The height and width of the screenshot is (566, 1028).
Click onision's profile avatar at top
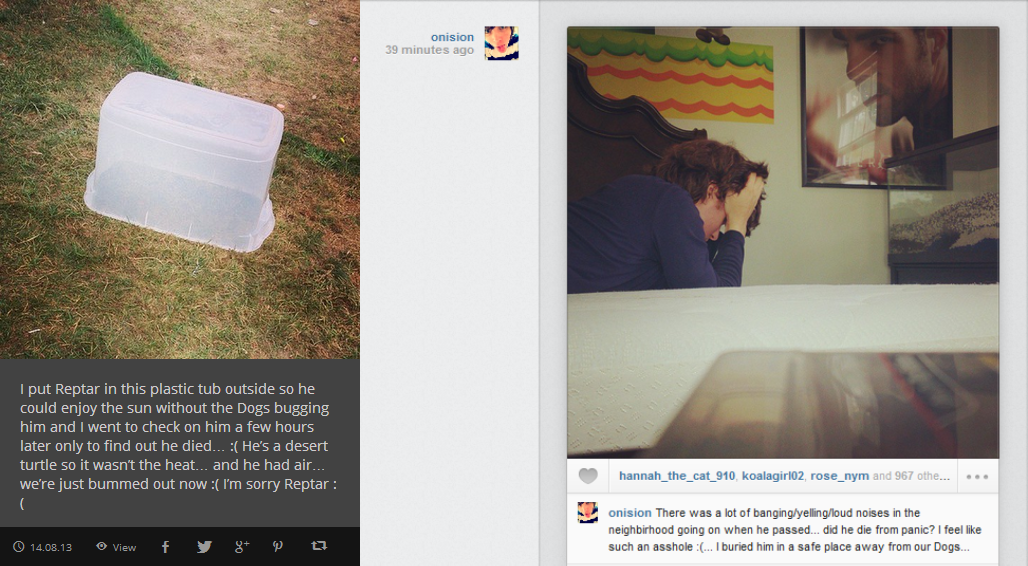tap(502, 43)
